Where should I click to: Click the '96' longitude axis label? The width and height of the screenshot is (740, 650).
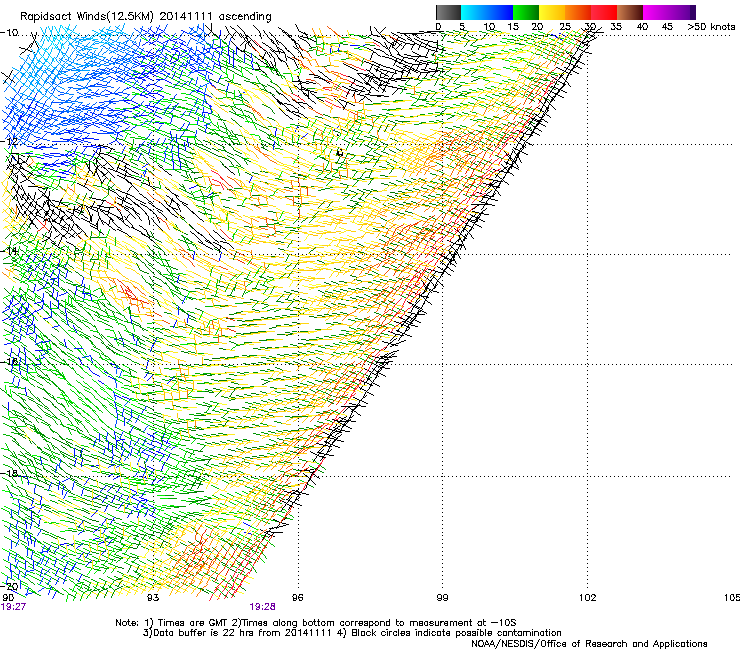(297, 598)
